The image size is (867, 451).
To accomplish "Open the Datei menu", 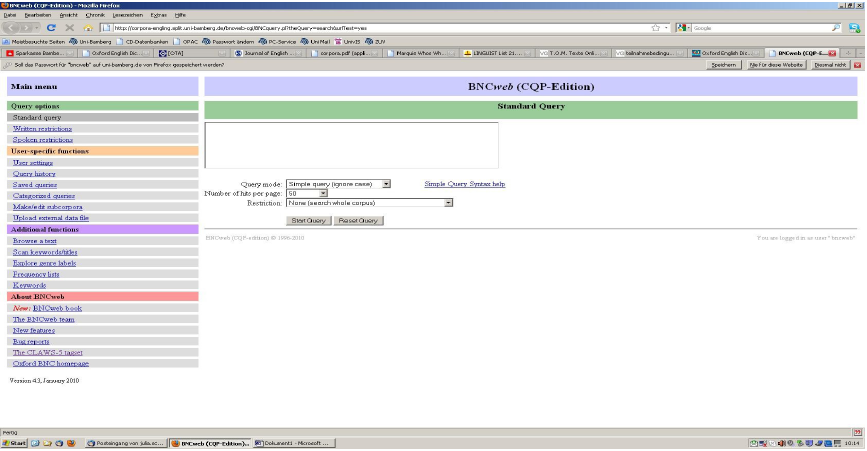I will coord(10,15).
